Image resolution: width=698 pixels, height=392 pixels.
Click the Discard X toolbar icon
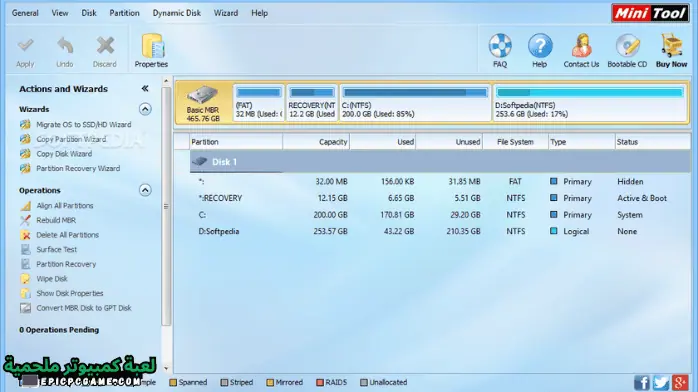(105, 46)
